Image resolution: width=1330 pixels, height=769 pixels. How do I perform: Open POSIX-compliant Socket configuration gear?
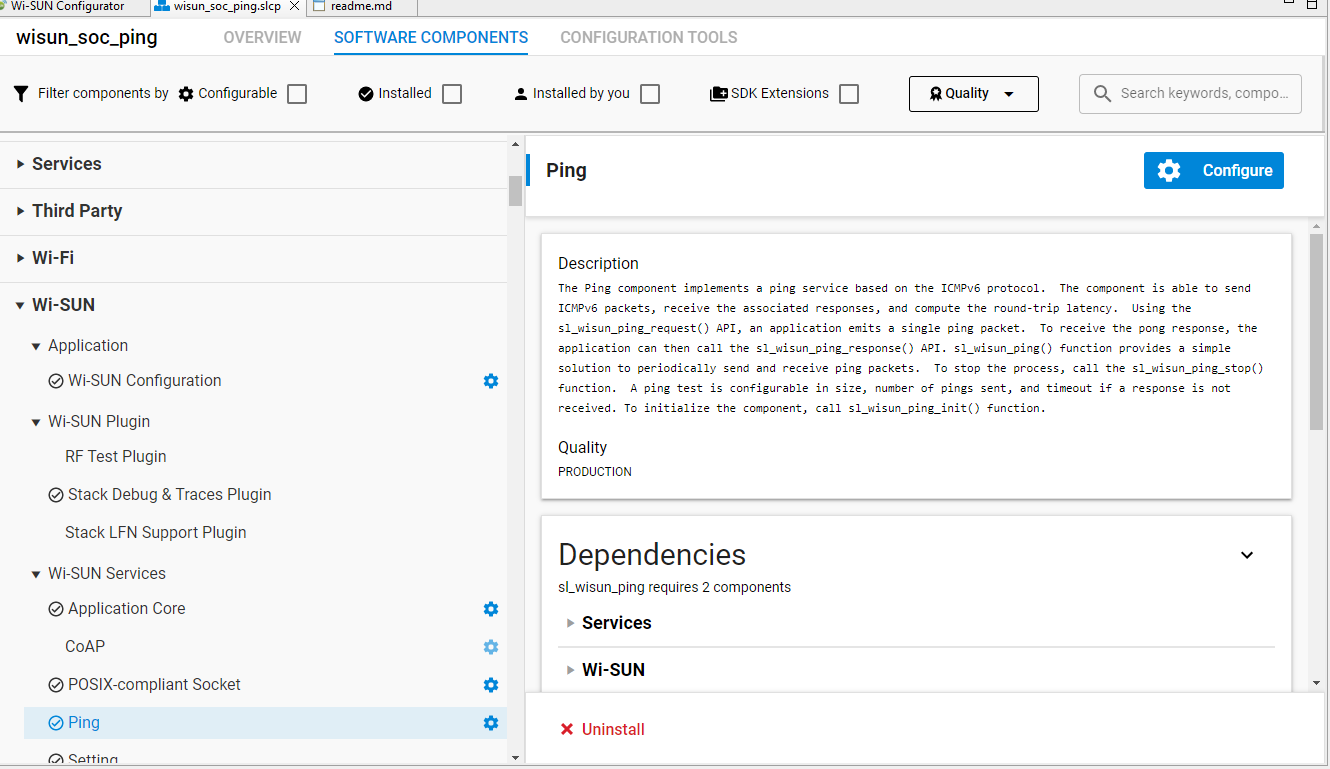click(x=490, y=684)
